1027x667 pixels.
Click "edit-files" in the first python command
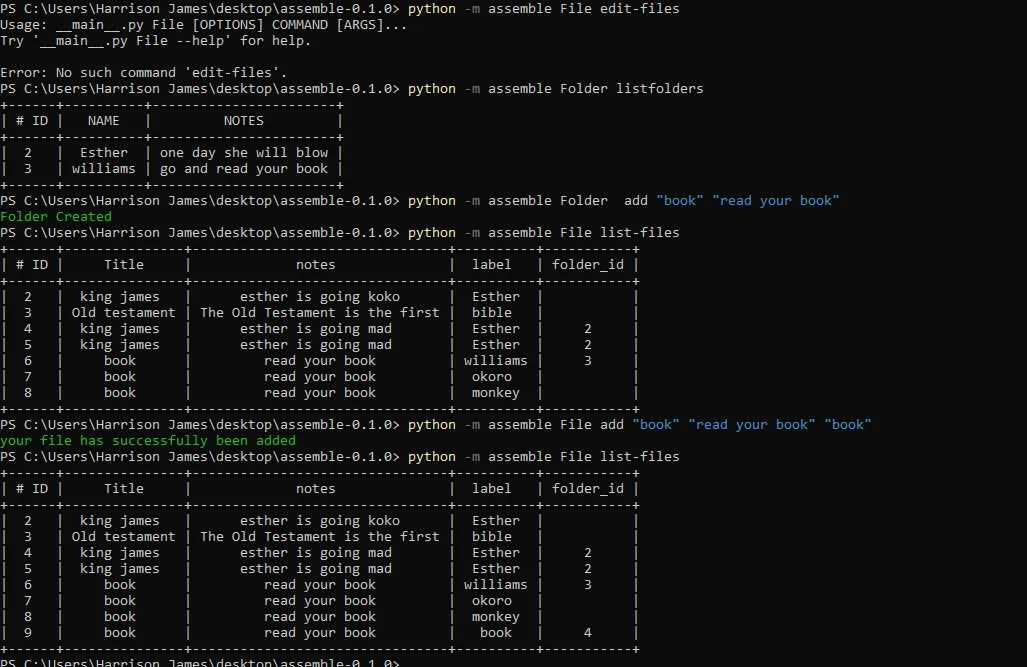coord(640,9)
